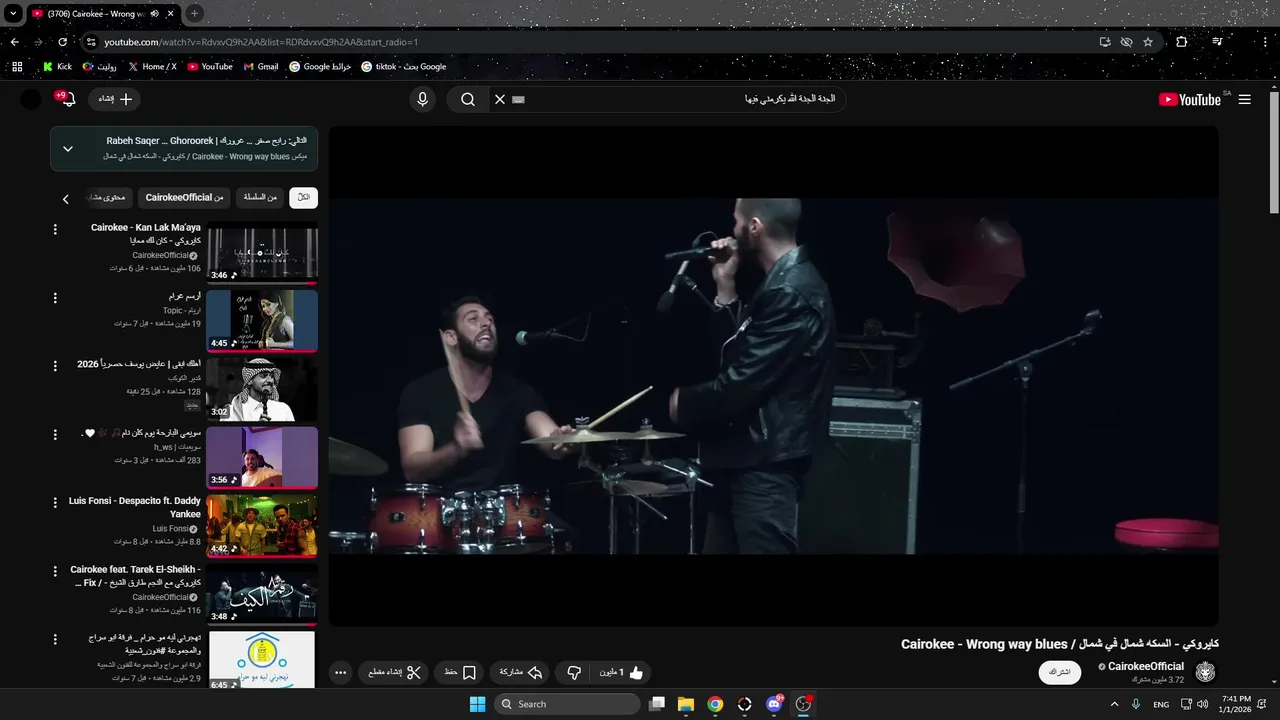The width and height of the screenshot is (1280, 720).
Task: Bookmark this page with the star icon
Action: pos(1148,42)
